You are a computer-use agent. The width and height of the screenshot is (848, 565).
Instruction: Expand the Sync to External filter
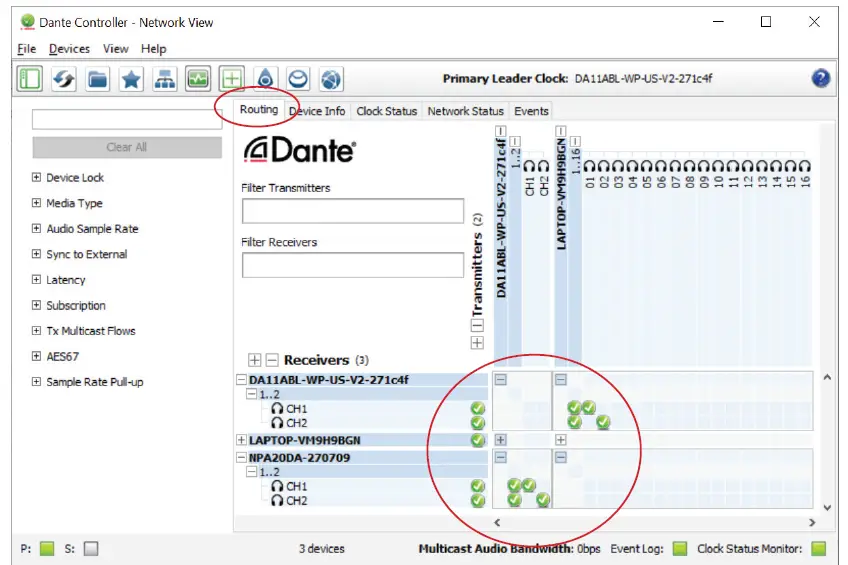pos(36,254)
